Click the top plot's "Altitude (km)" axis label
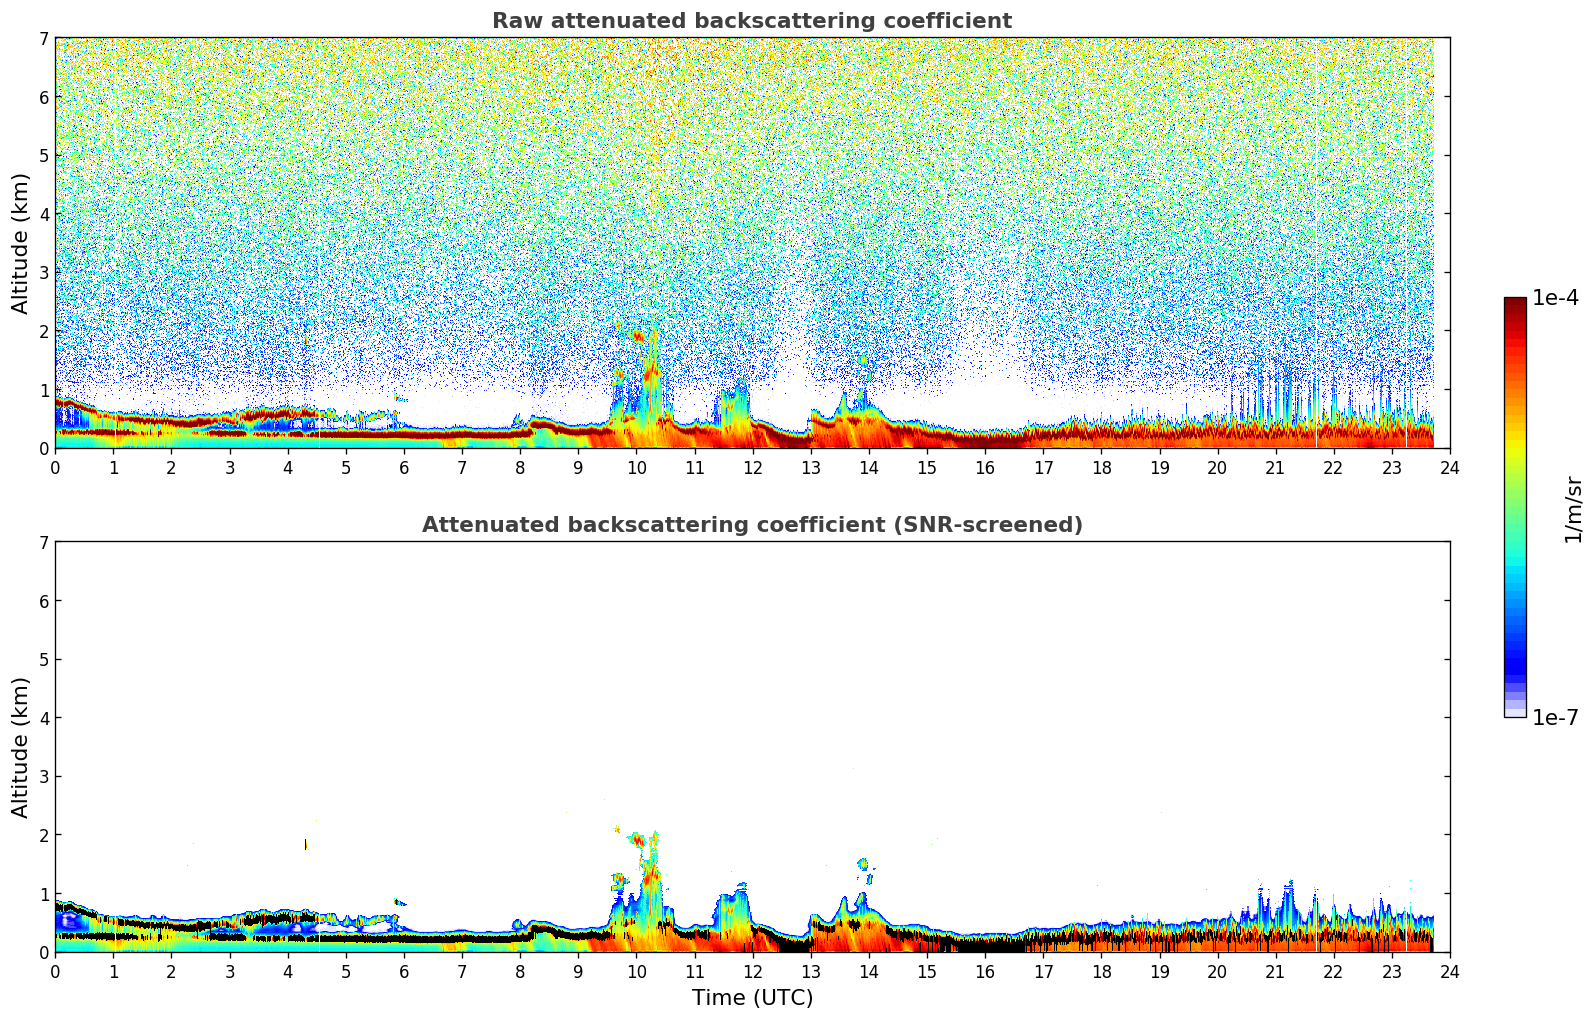The image size is (1595, 1020). pos(21,243)
